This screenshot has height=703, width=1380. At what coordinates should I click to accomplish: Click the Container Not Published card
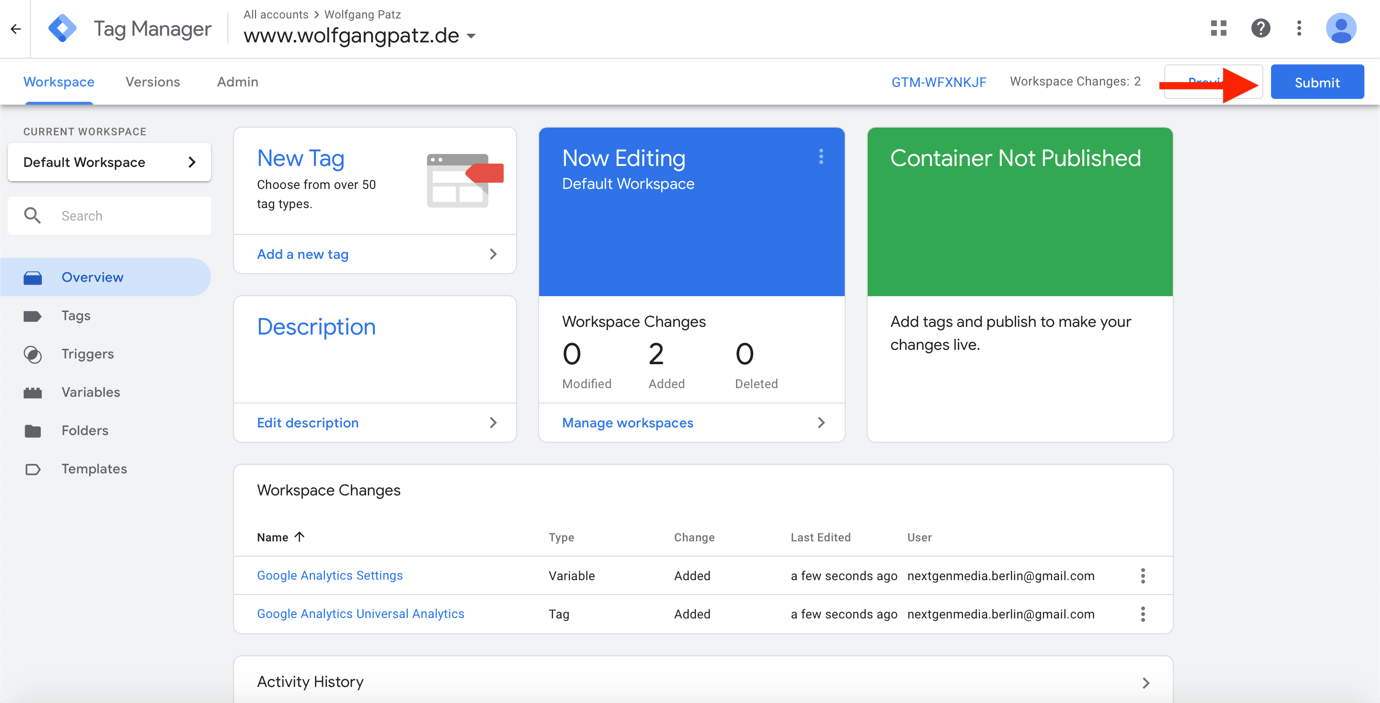(1020, 285)
